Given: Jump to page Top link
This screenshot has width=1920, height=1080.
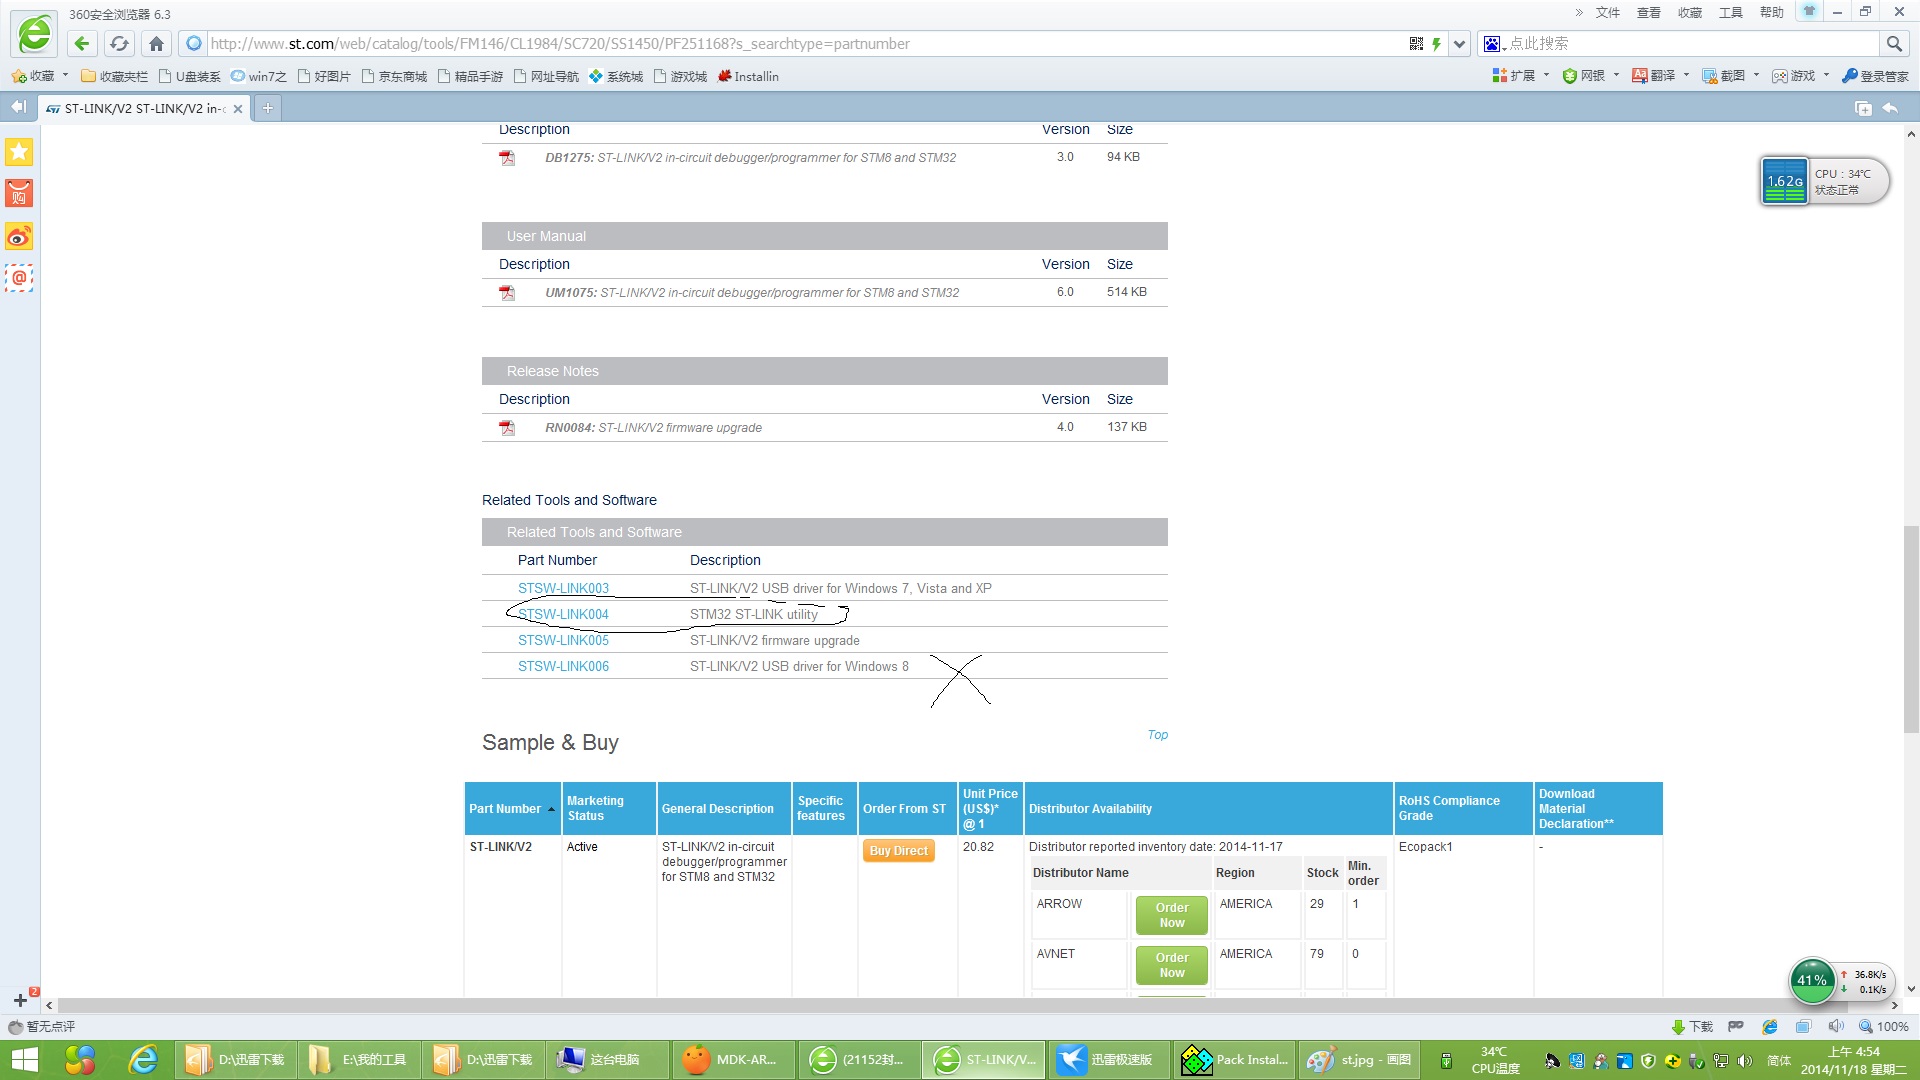Looking at the screenshot, I should (1157, 735).
